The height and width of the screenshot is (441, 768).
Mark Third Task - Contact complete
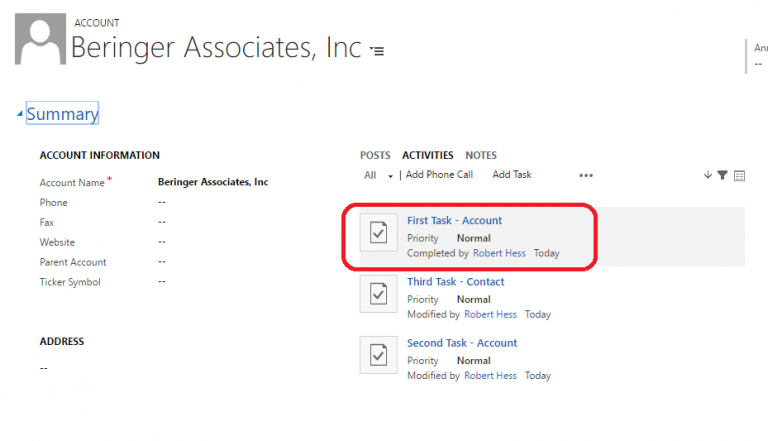click(379, 294)
